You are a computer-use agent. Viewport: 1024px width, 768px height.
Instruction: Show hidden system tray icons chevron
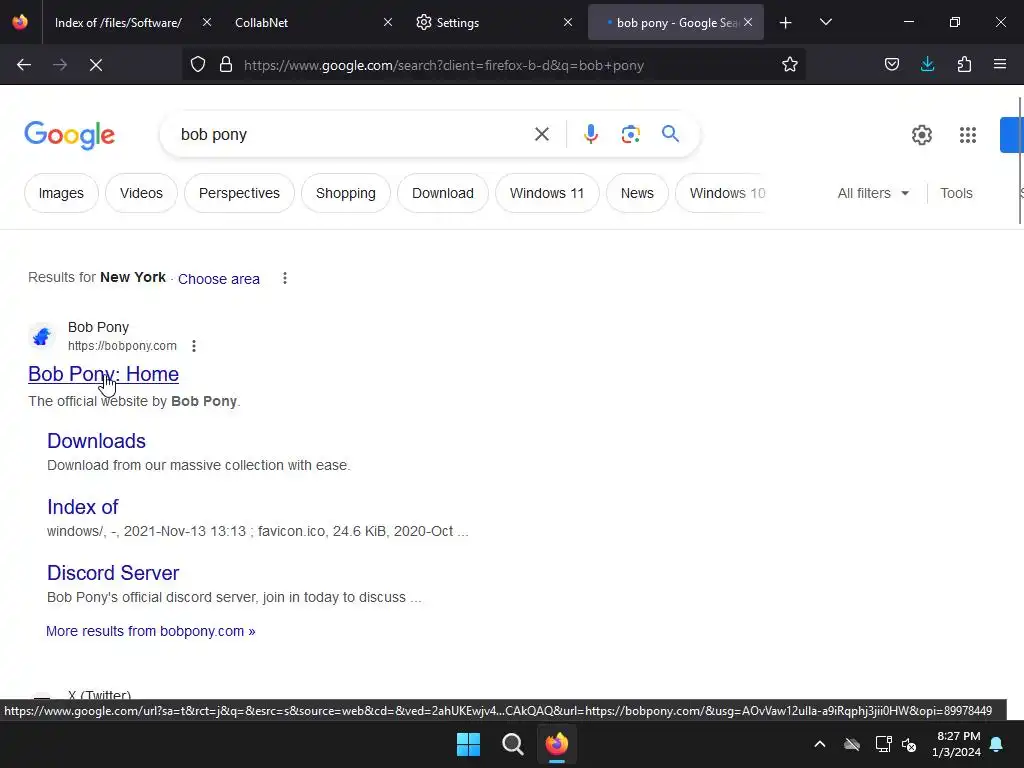coord(820,744)
